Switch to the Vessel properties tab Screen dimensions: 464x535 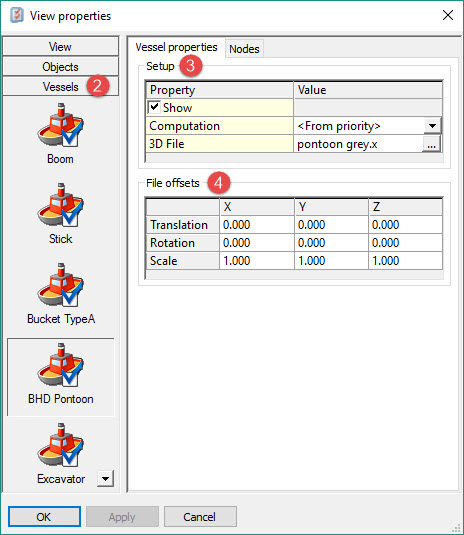click(x=176, y=47)
